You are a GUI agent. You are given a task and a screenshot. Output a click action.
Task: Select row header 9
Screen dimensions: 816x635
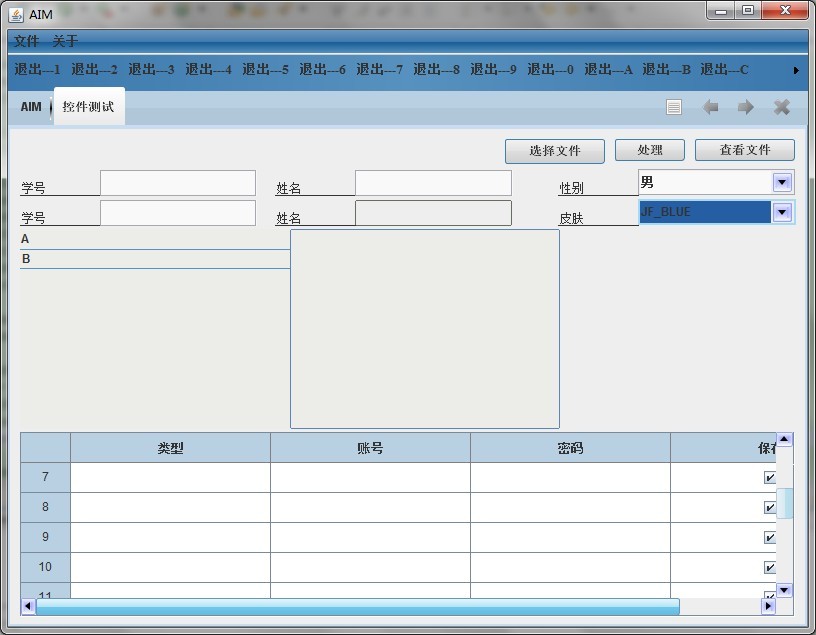click(x=45, y=537)
